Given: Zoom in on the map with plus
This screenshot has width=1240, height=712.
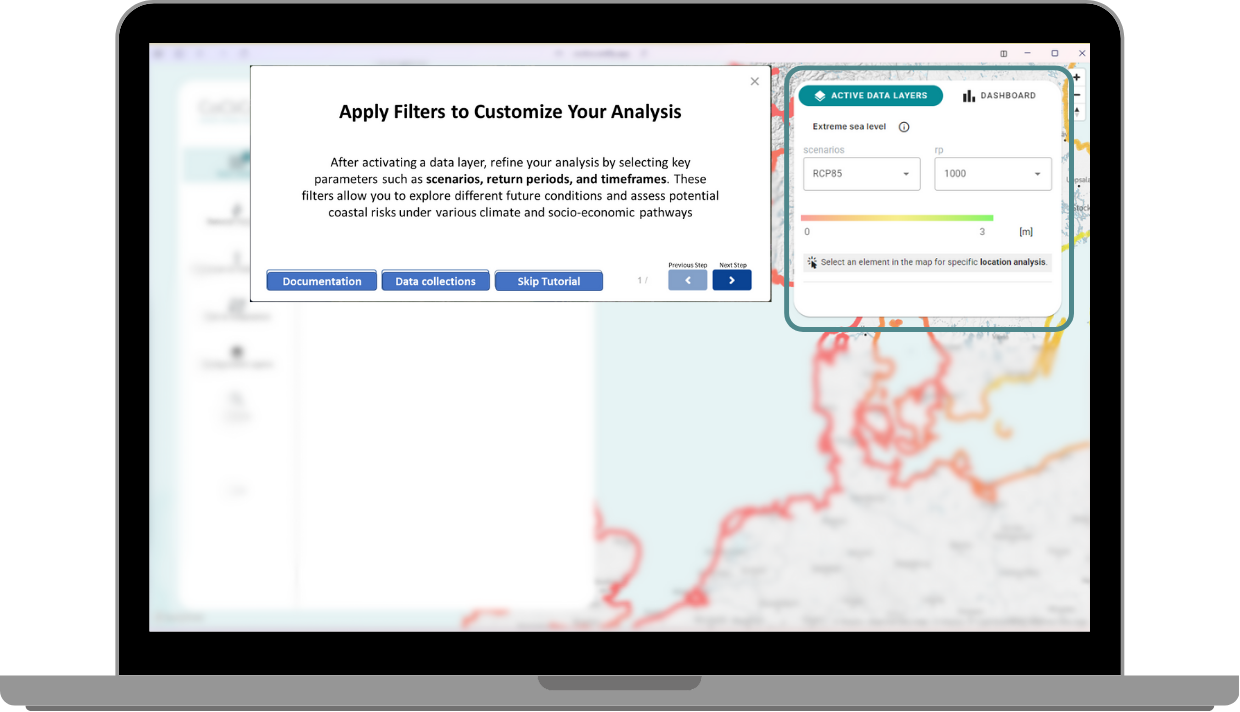Looking at the screenshot, I should pos(1077,77).
